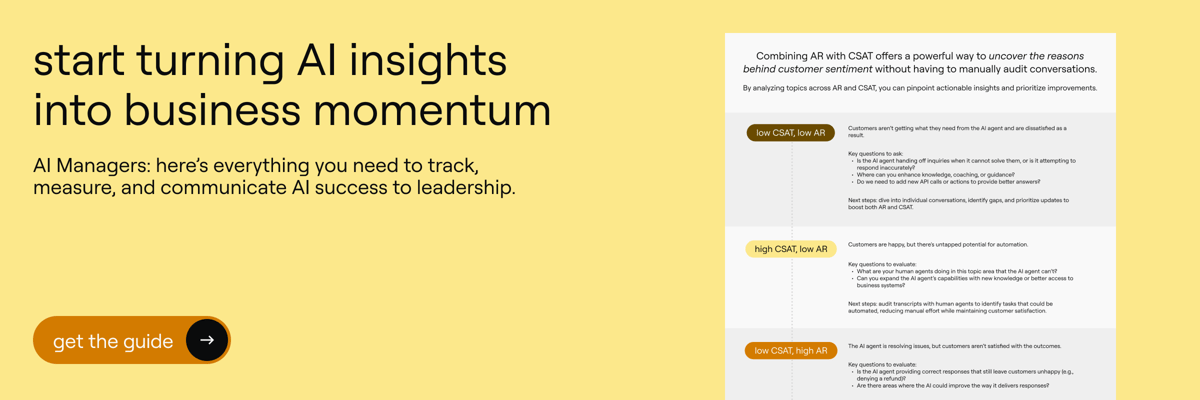Click 'Next steps: dive into individual conversations' text
Viewport: 1200px width, 400px height.
[x=958, y=204]
